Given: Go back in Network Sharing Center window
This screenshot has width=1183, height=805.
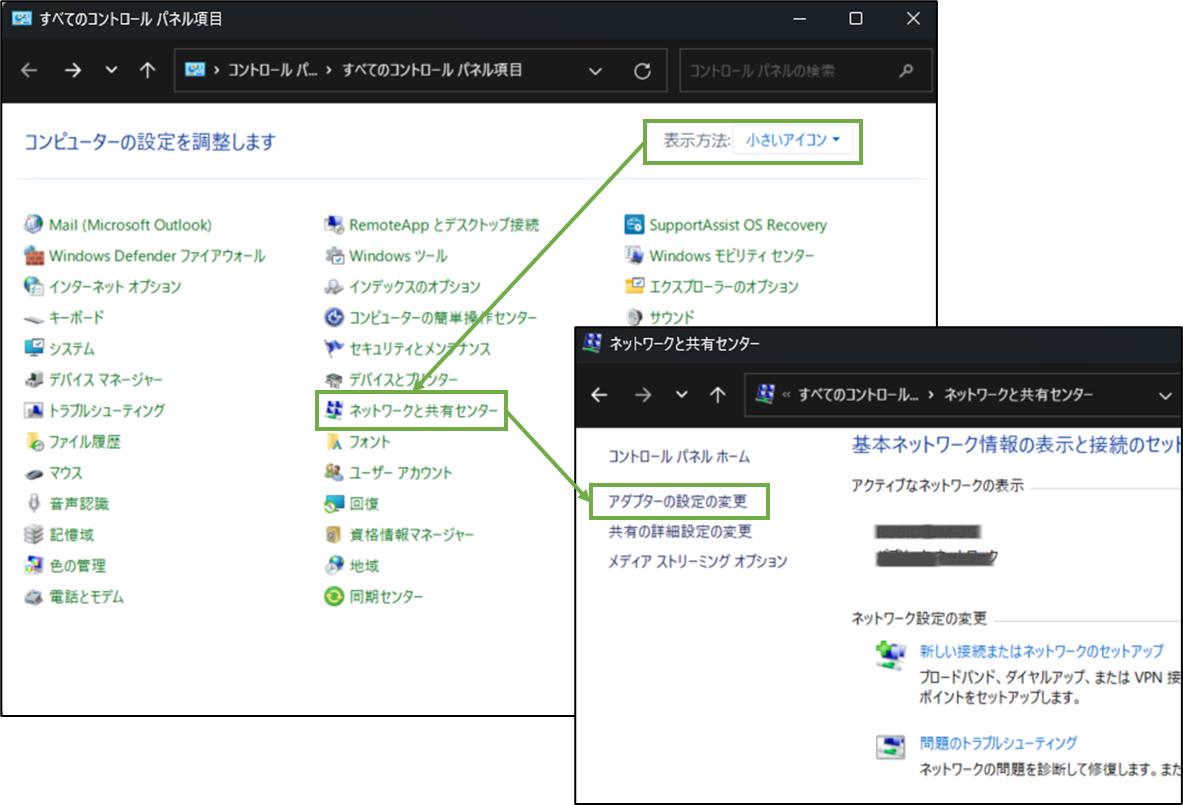Looking at the screenshot, I should pos(599,395).
